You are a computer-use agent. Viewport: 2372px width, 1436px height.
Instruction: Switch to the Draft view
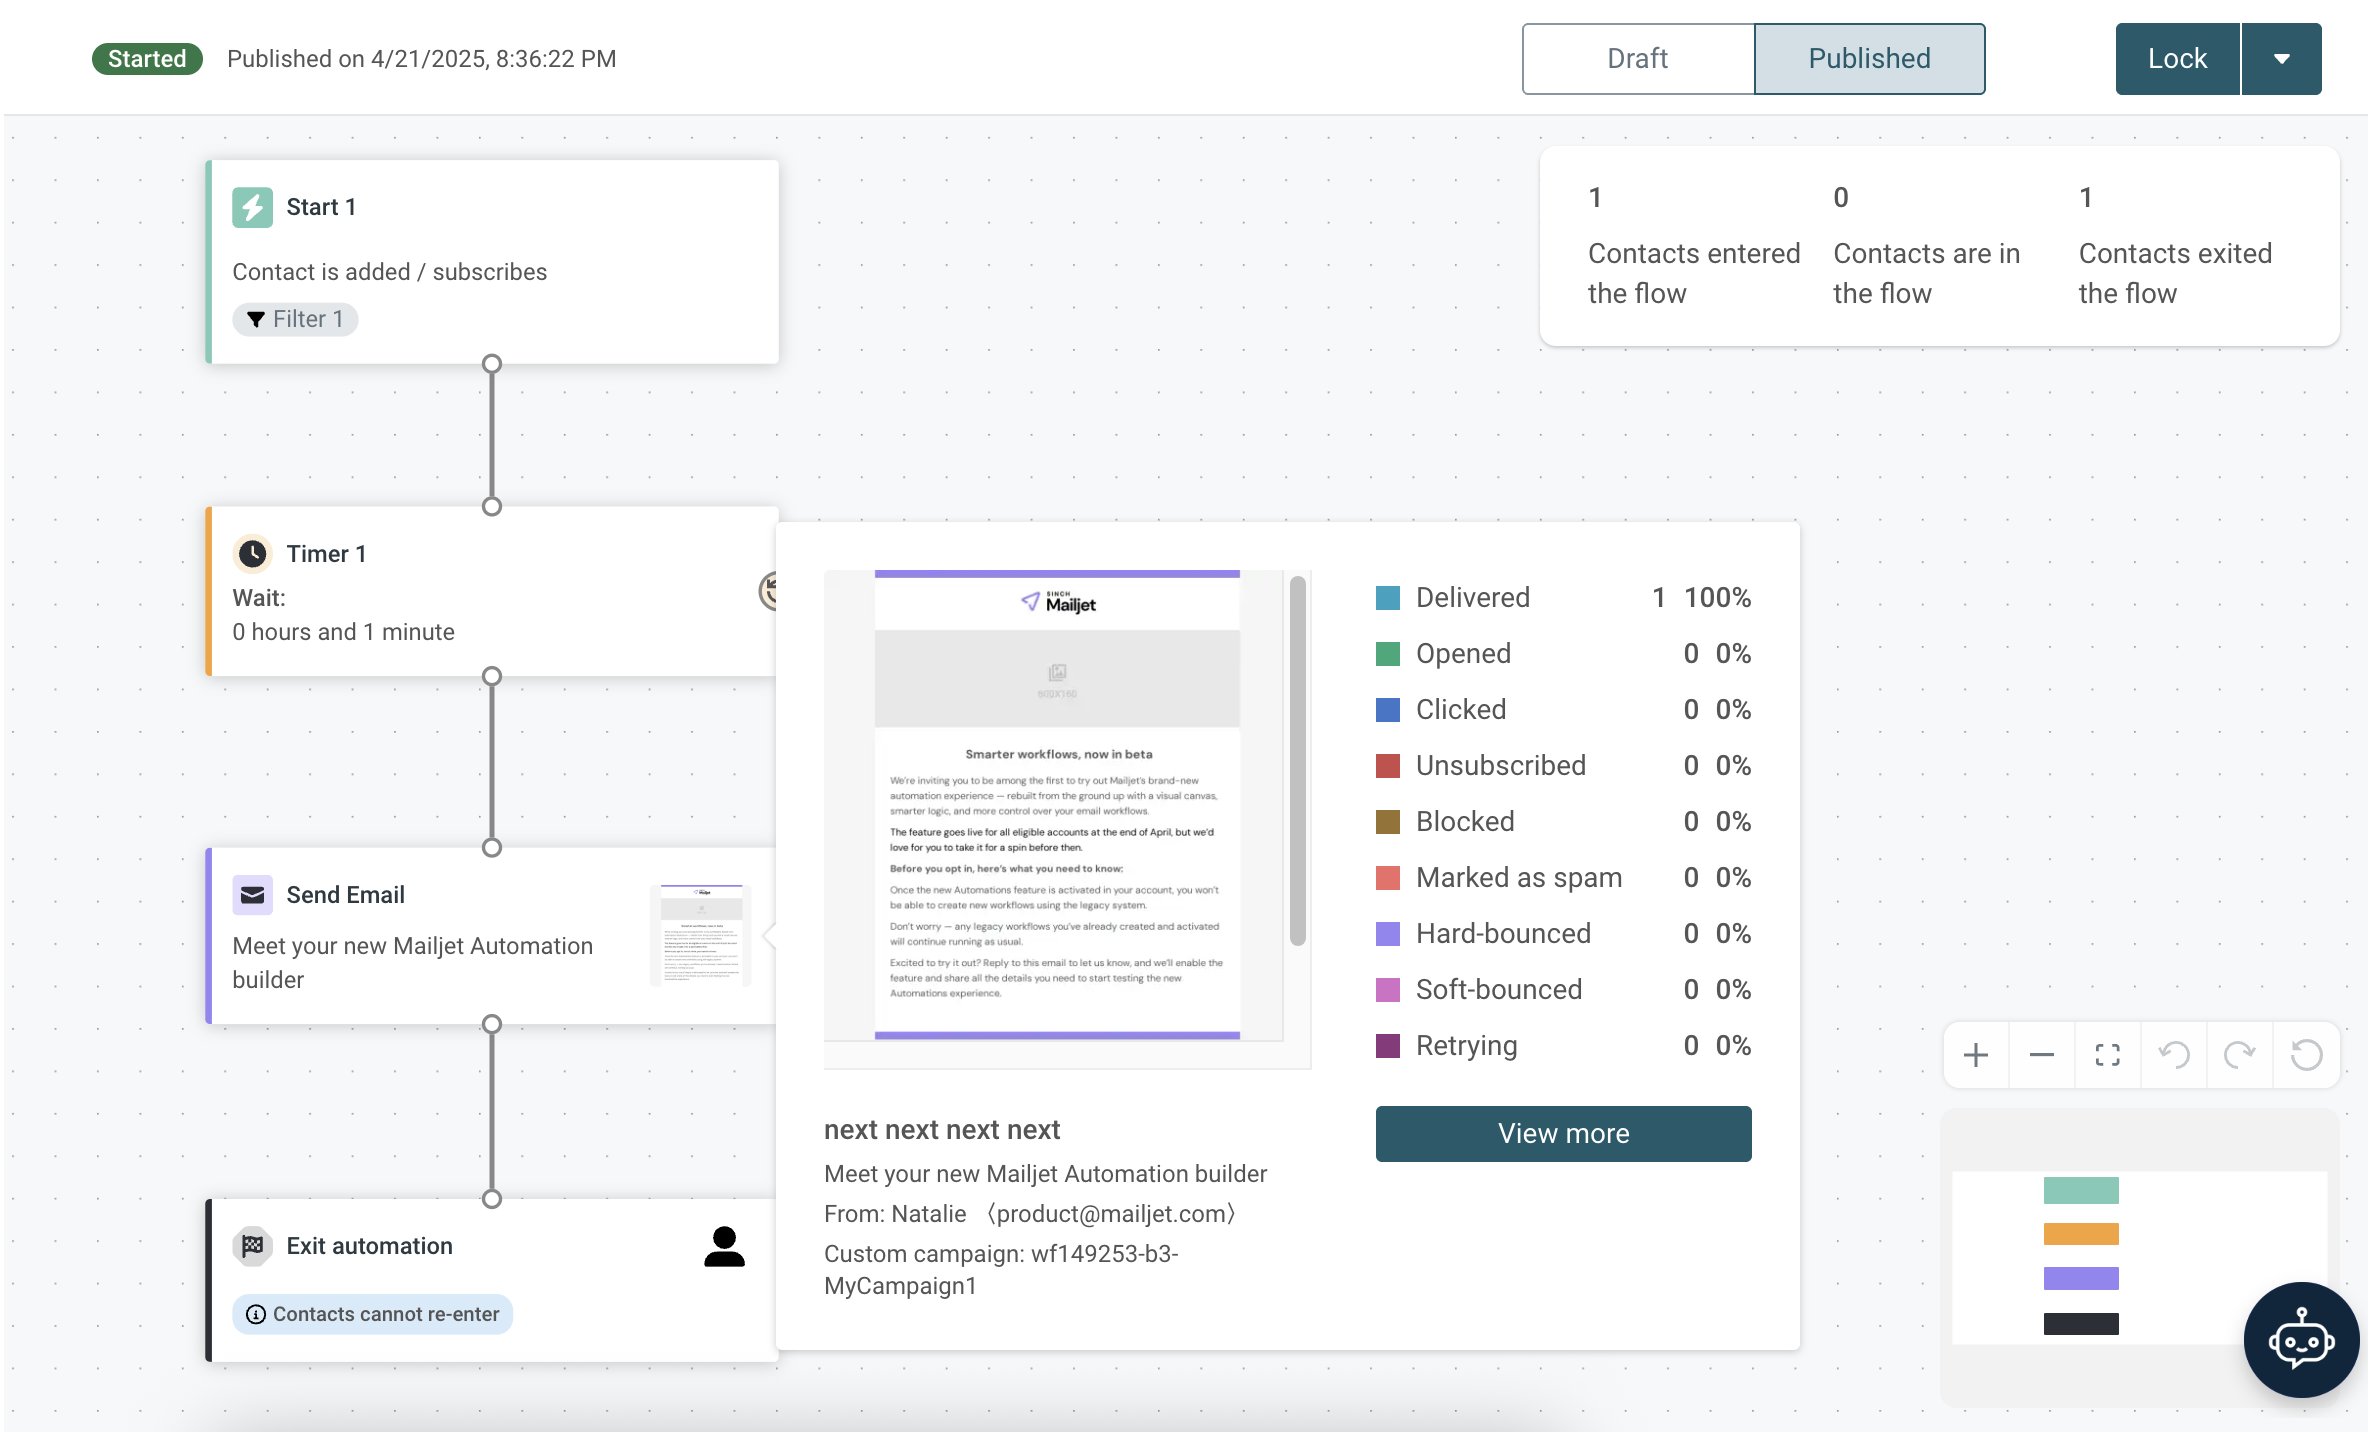[x=1638, y=59]
